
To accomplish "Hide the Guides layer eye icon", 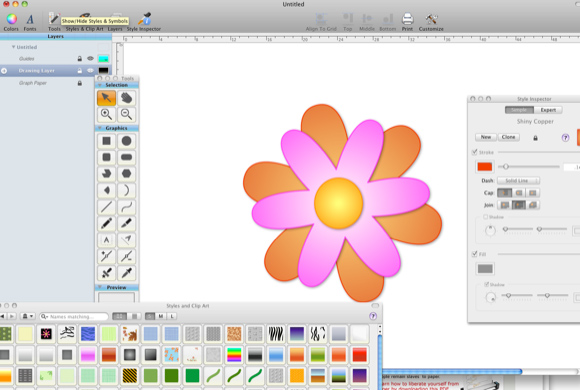I will 90,58.
